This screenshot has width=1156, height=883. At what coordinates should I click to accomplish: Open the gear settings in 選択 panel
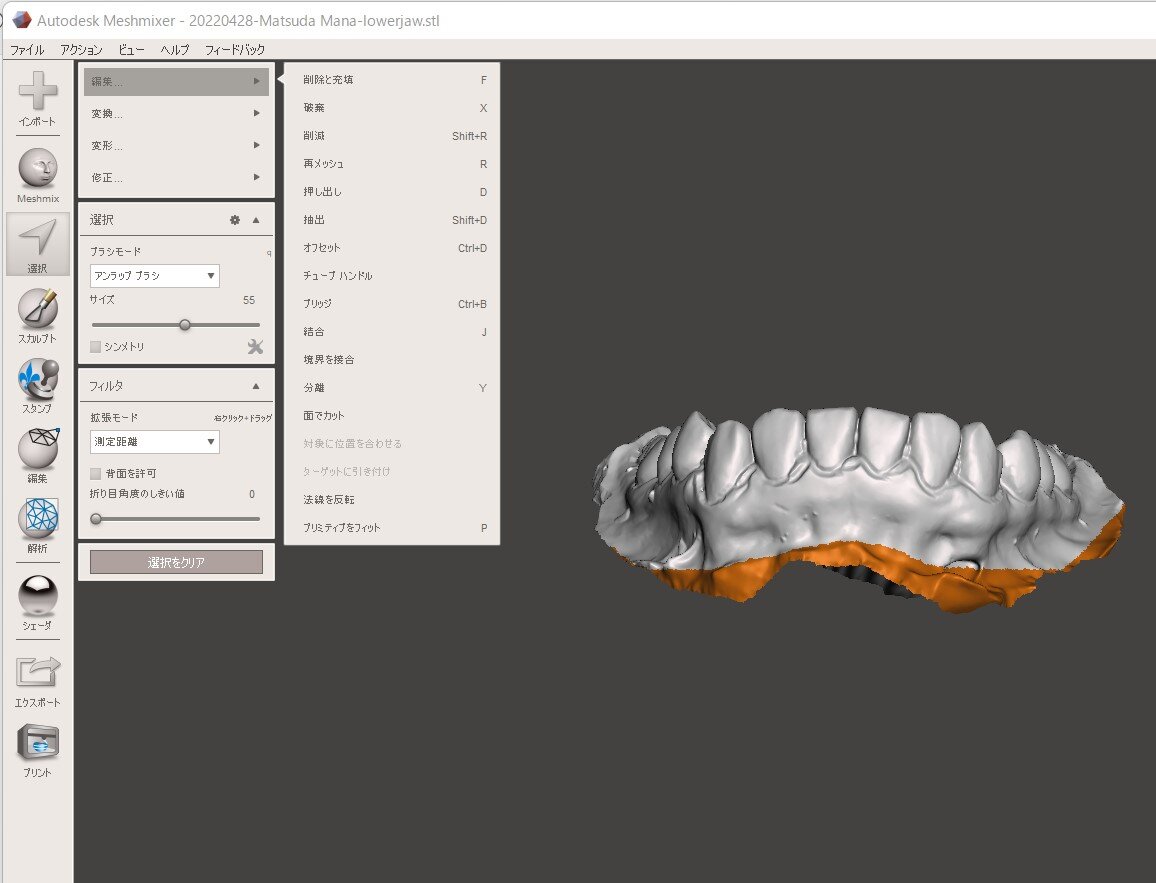pos(235,220)
